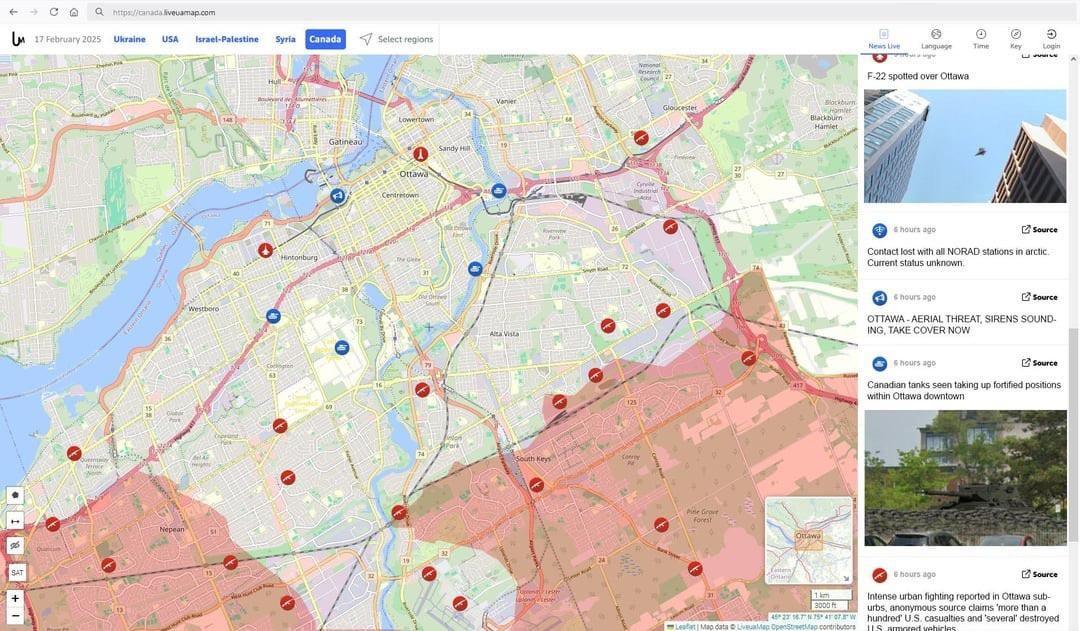This screenshot has height=631, width=1080.
Task: Open Source link for aerial threat sirens entry
Action: [1039, 297]
